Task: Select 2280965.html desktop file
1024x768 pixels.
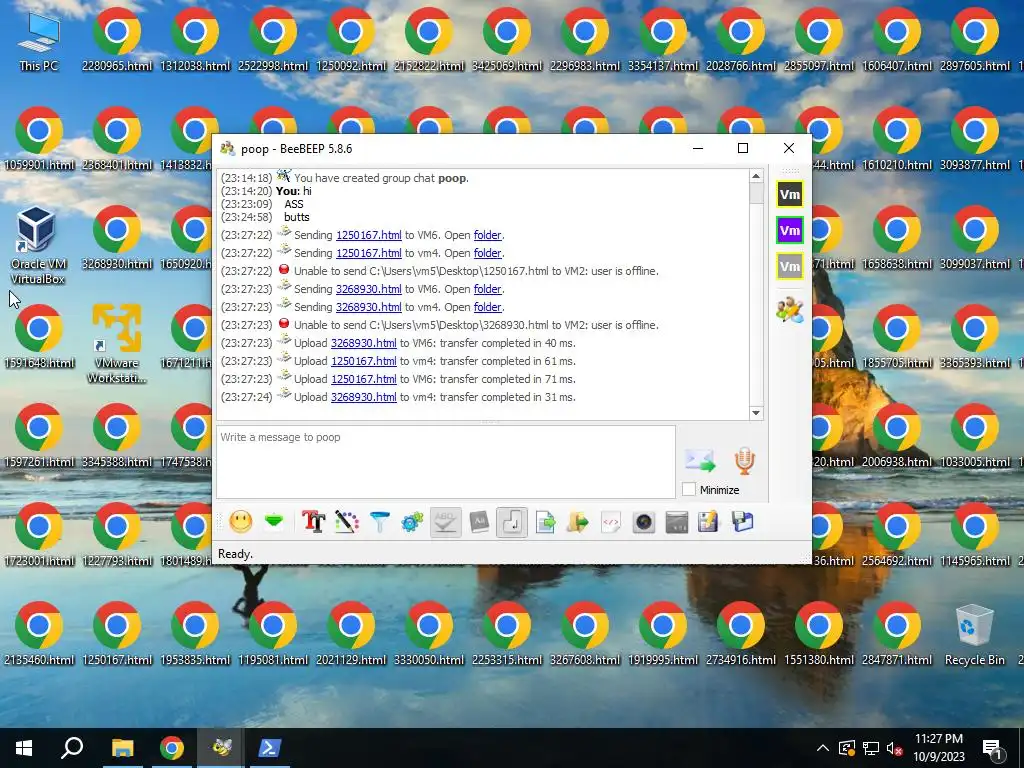Action: pyautogui.click(x=117, y=40)
